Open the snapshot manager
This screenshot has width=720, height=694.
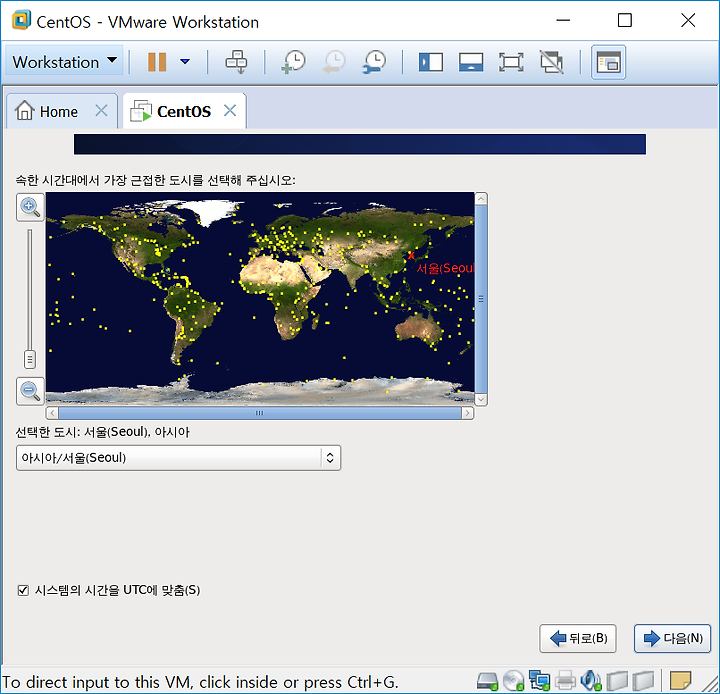(x=374, y=62)
